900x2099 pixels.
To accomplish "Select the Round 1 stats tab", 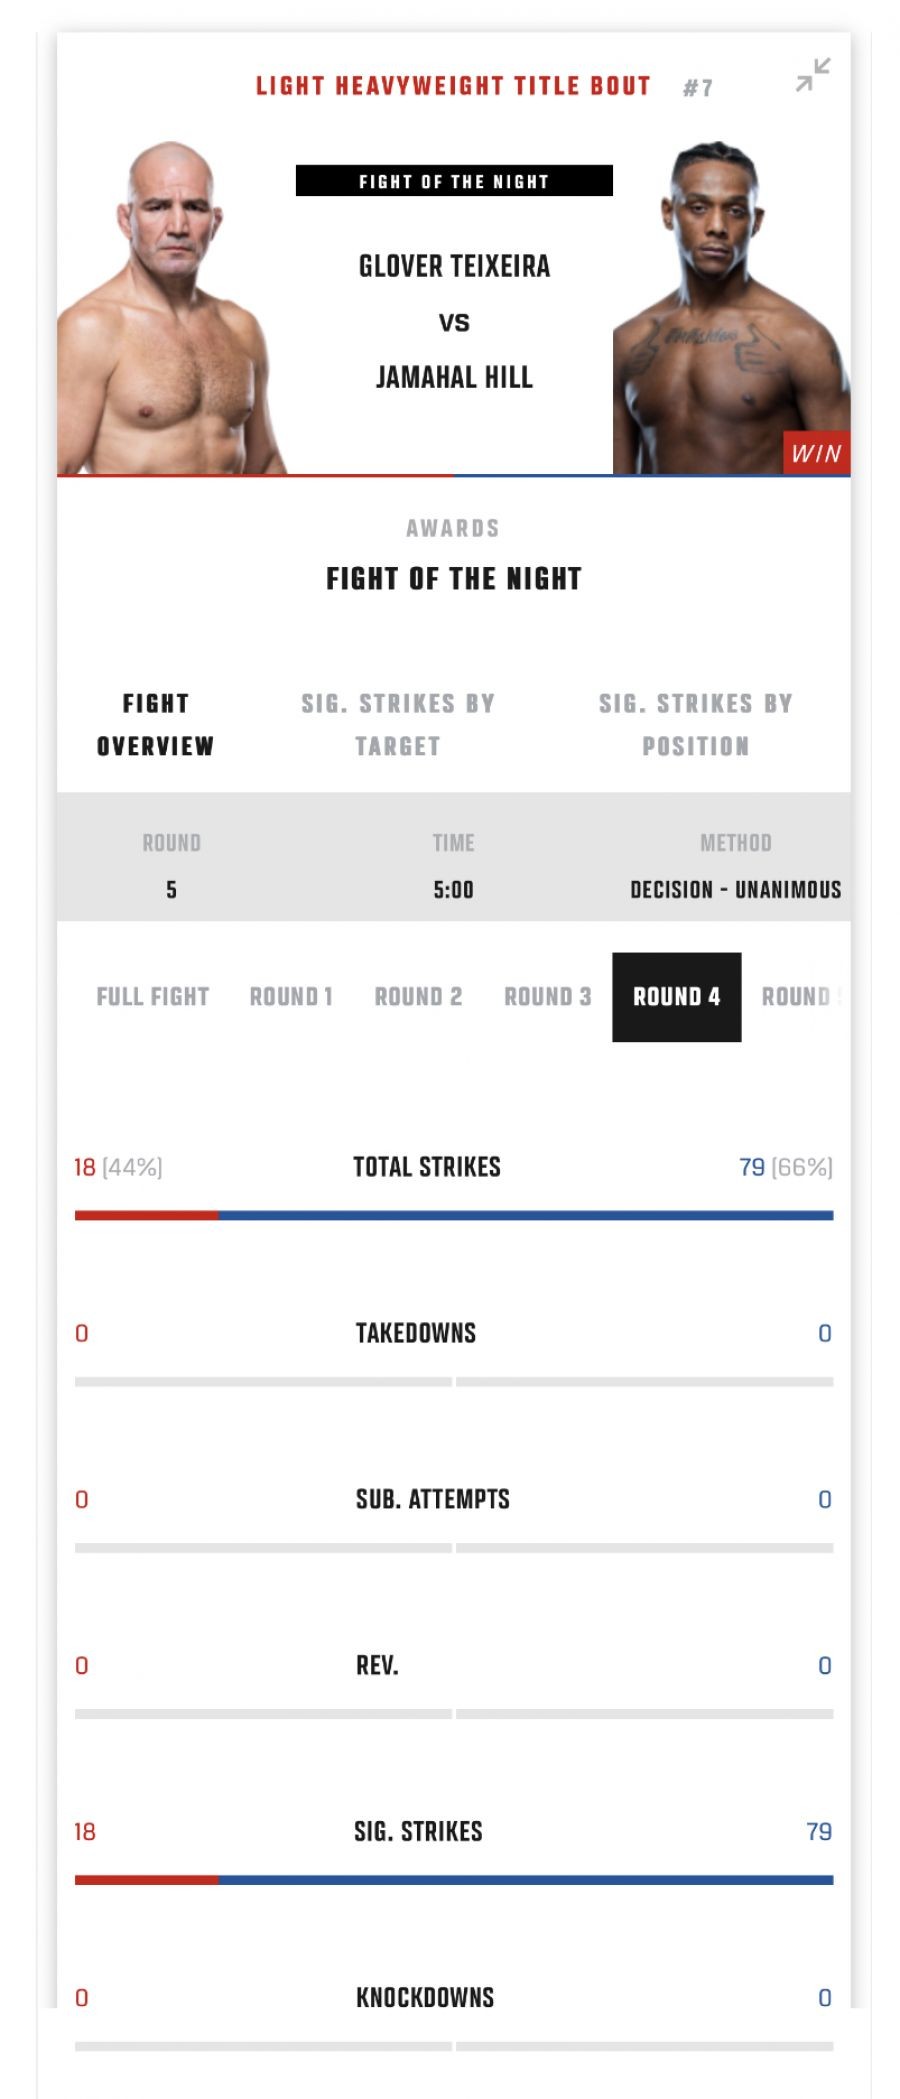I will tap(290, 997).
